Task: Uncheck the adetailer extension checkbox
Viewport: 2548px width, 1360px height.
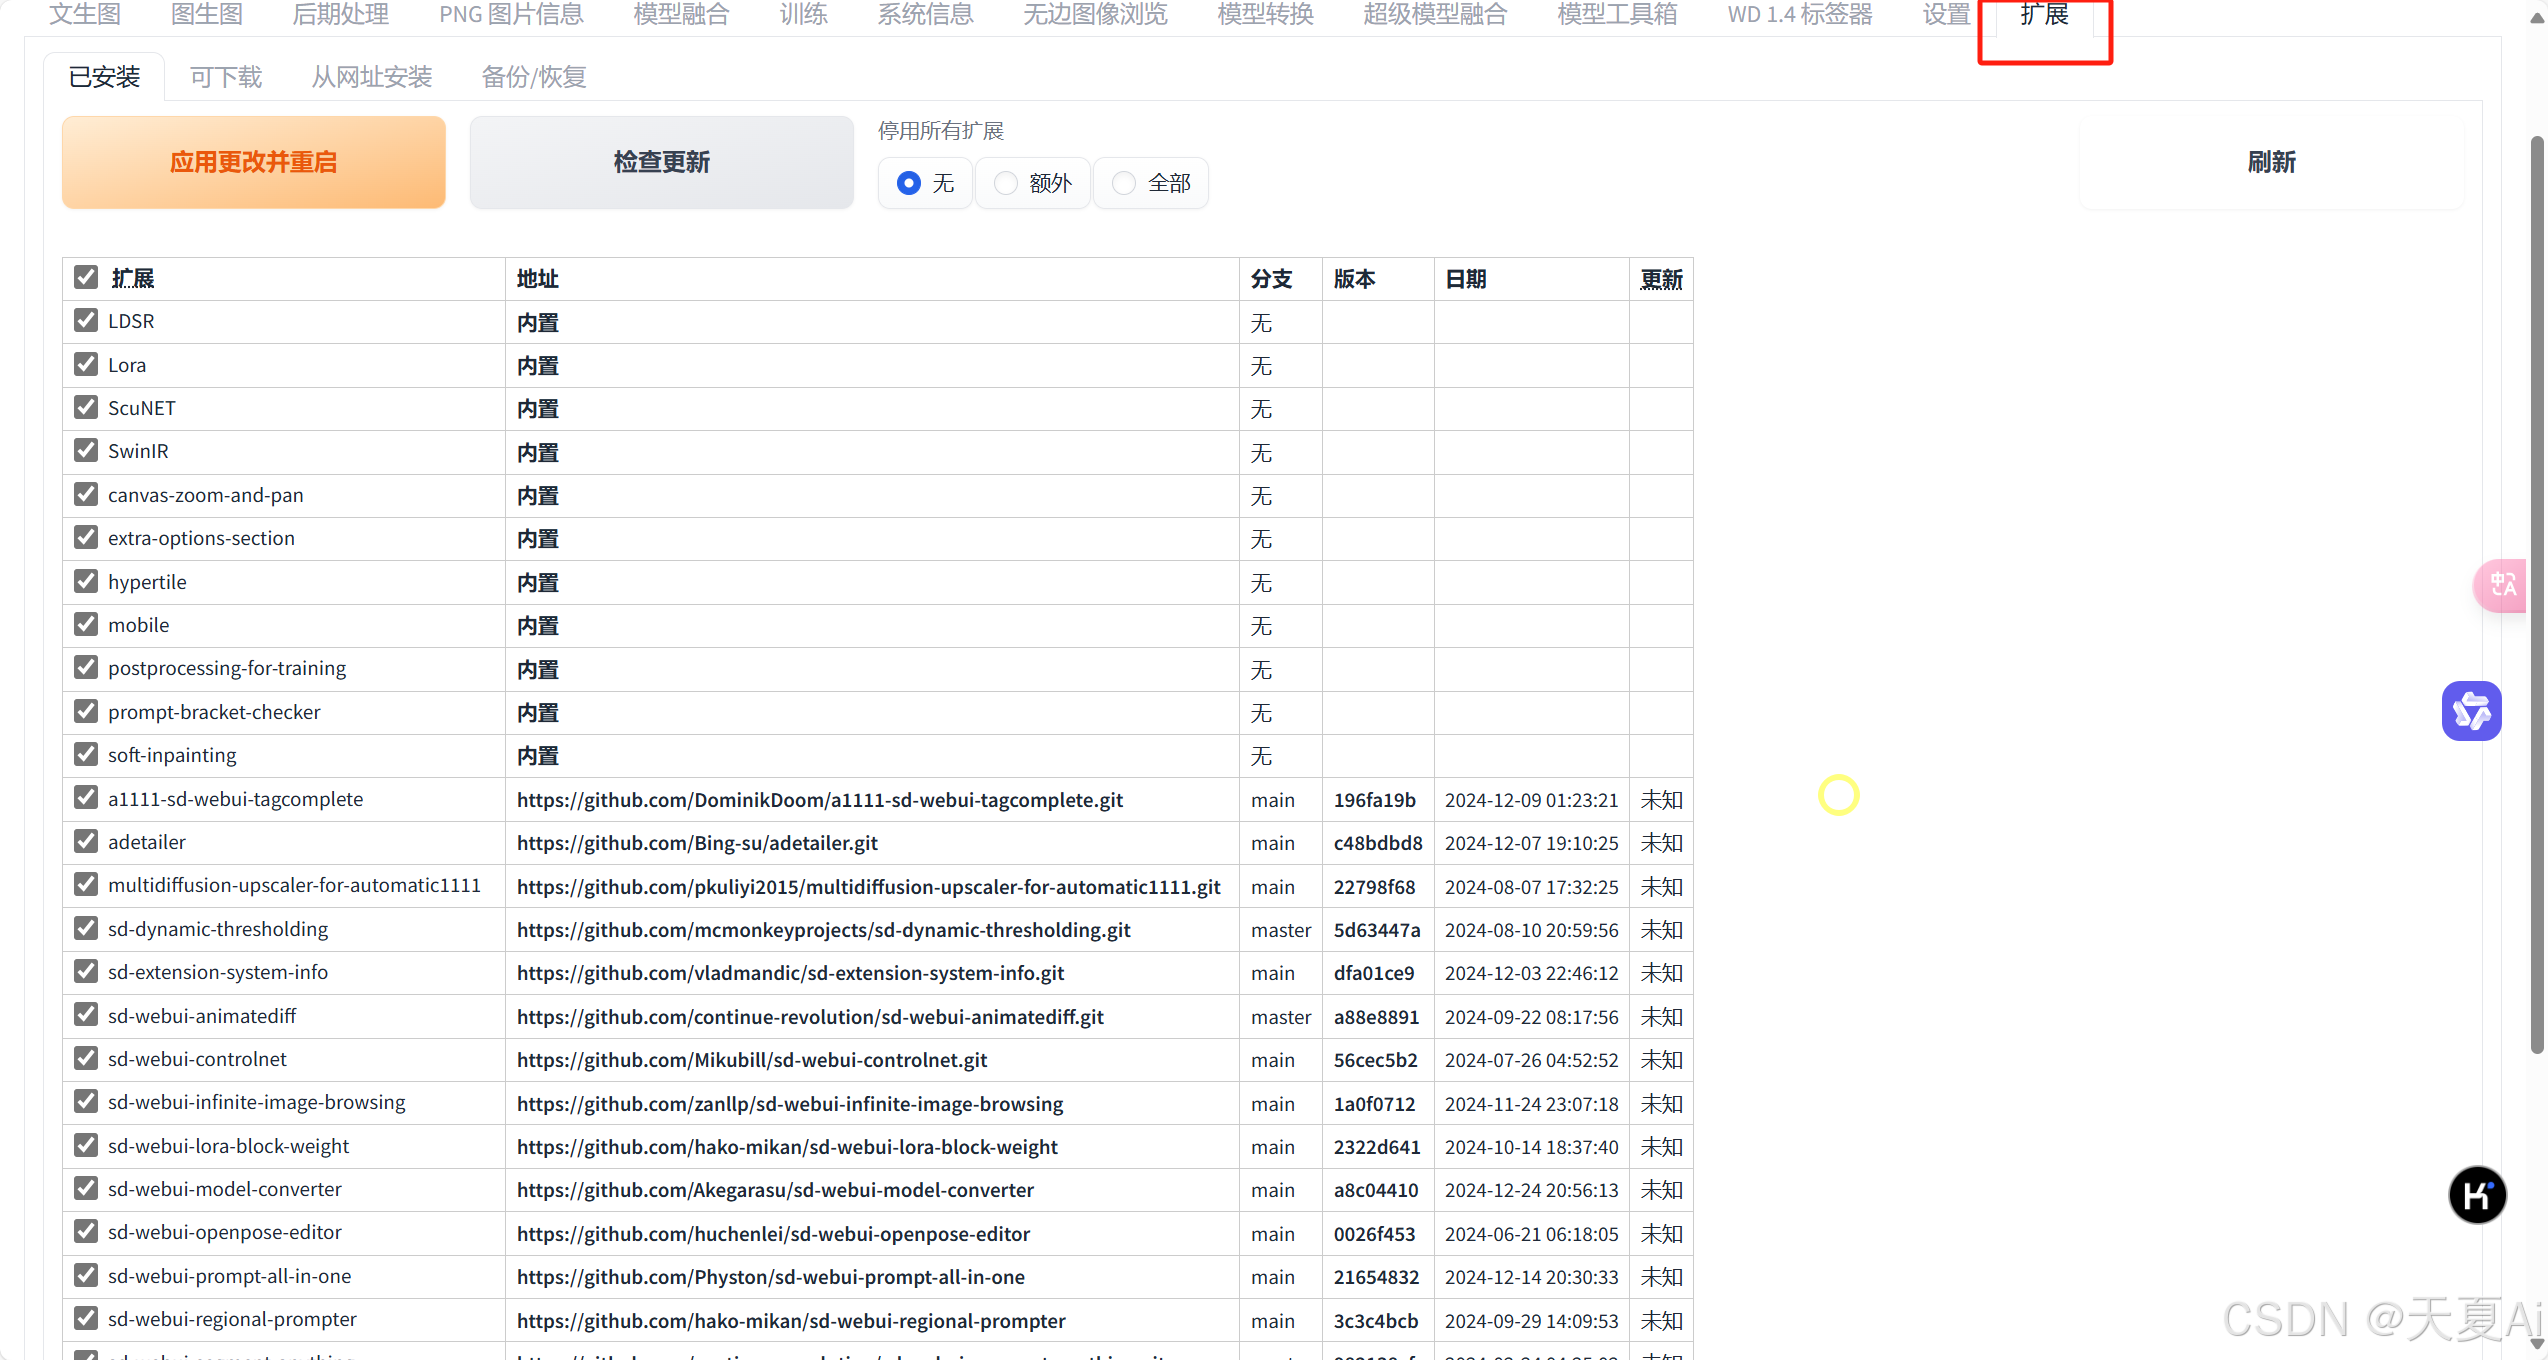Action: click(x=86, y=842)
